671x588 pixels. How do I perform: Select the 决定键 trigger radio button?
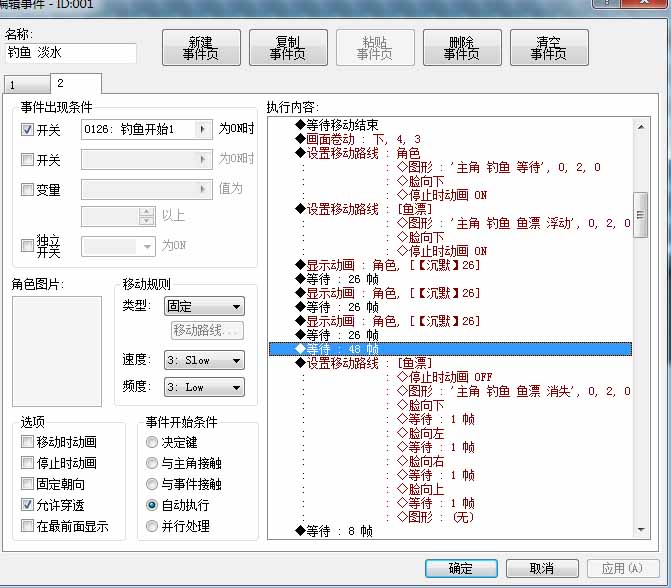[151, 442]
